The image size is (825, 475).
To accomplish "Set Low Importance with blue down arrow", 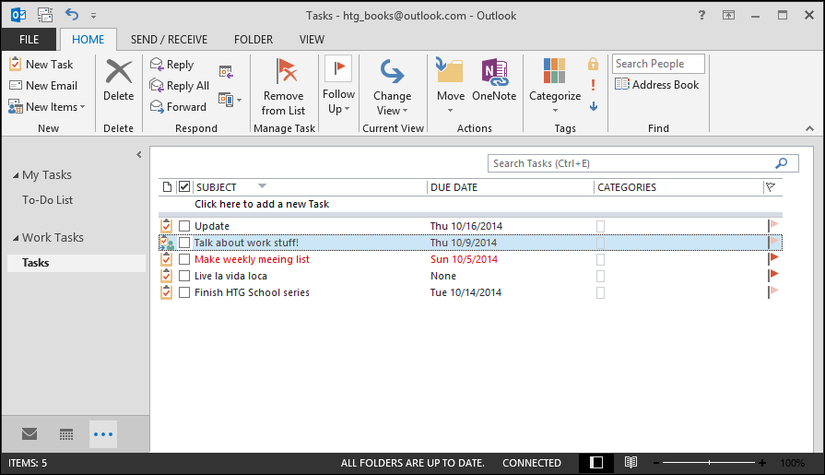I will [x=593, y=106].
